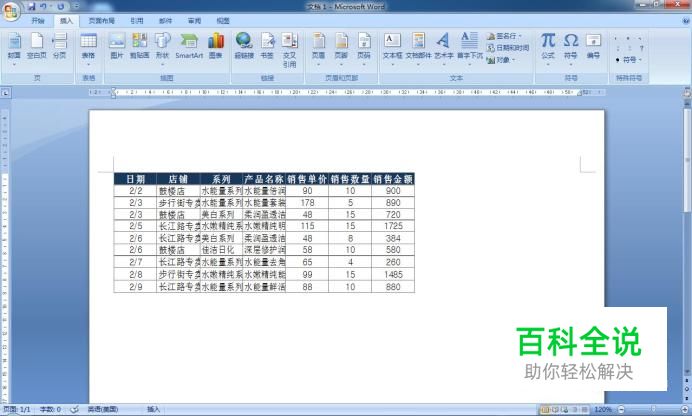Click Date and Time (日期和时间)
The image size is (692, 416).
click(508, 48)
